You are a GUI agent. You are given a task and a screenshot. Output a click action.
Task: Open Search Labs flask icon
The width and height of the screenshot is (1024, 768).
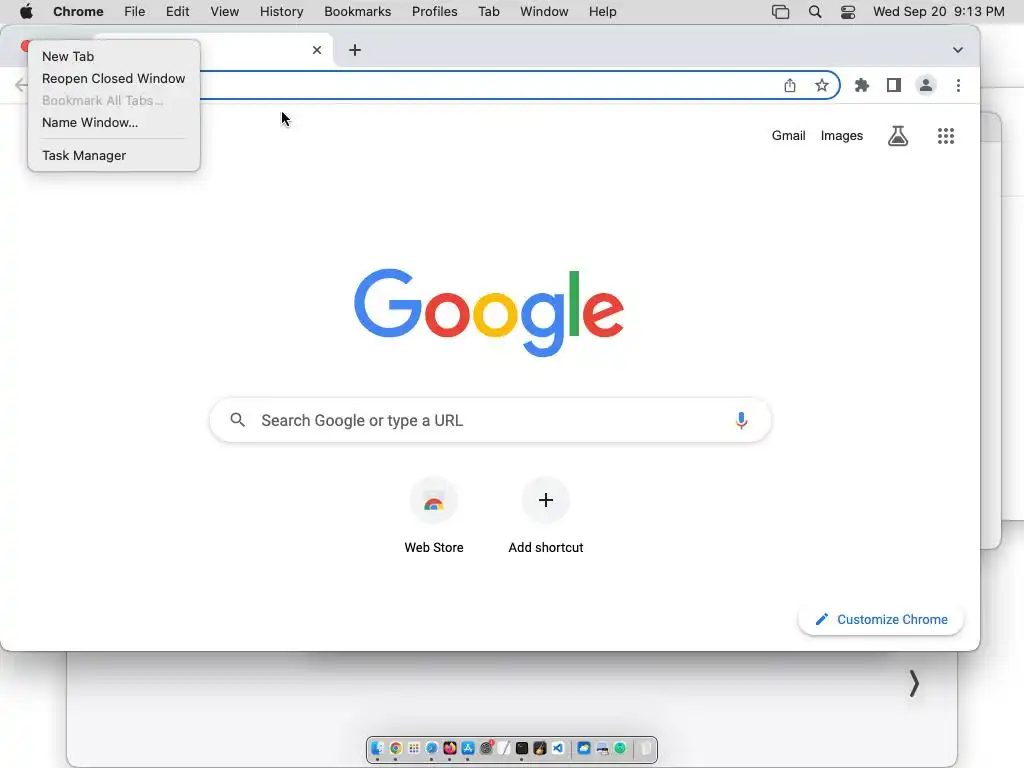[898, 136]
